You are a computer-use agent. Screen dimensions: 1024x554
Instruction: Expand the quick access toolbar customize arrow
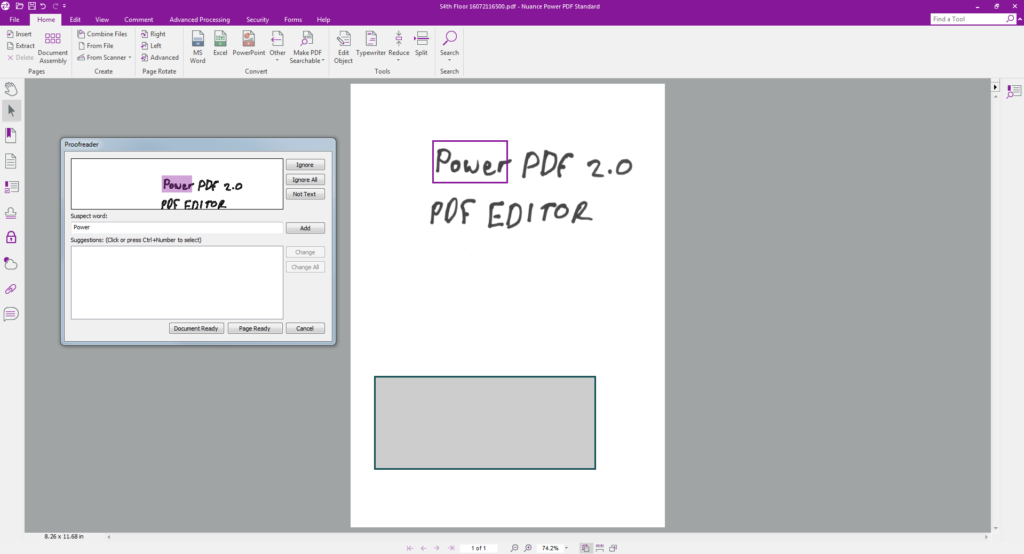coord(65,6)
